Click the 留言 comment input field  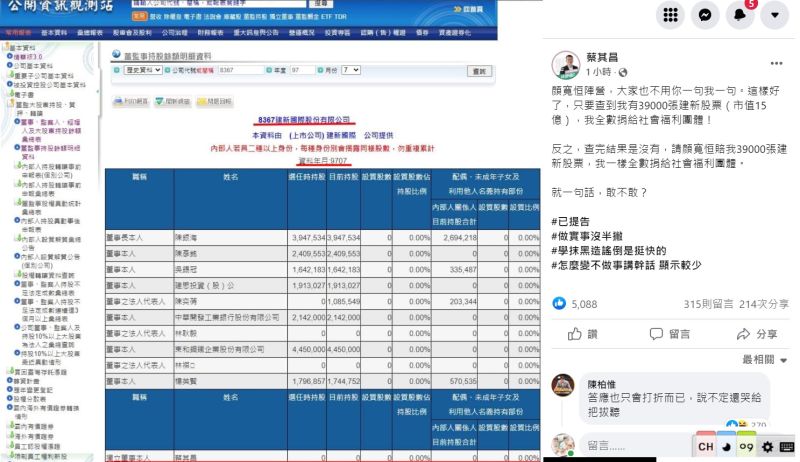pos(638,446)
